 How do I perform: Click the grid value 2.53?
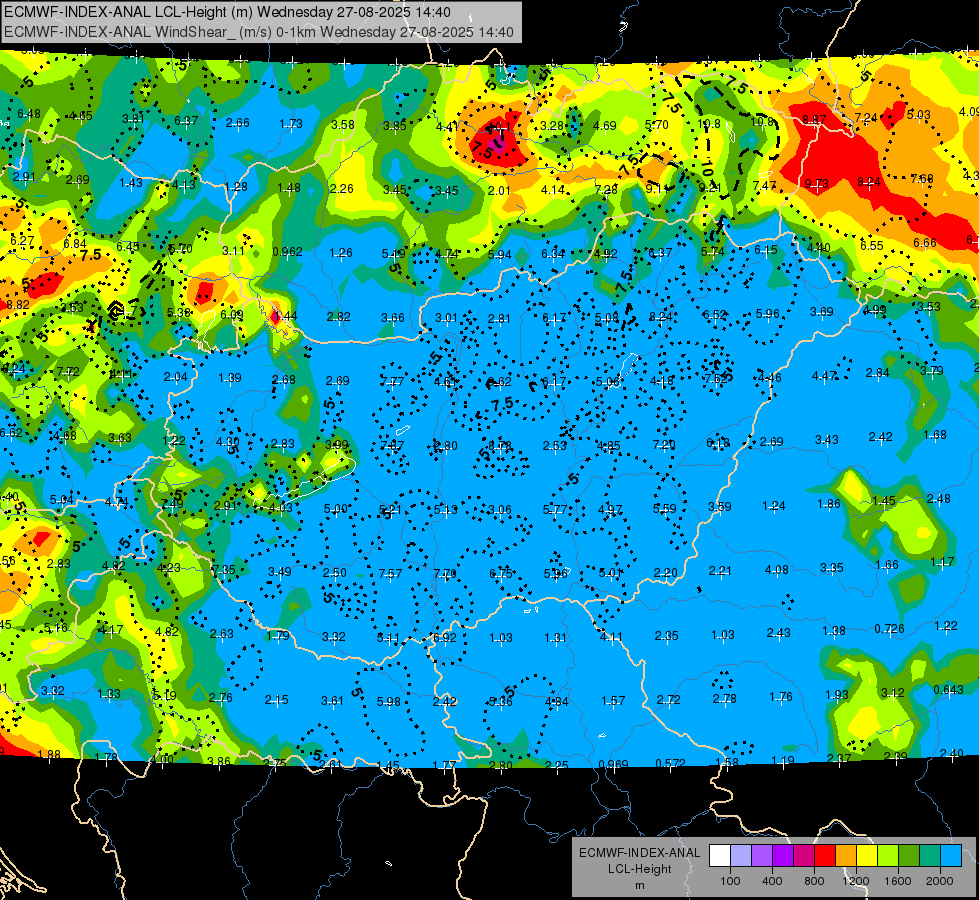pyautogui.click(x=554, y=445)
